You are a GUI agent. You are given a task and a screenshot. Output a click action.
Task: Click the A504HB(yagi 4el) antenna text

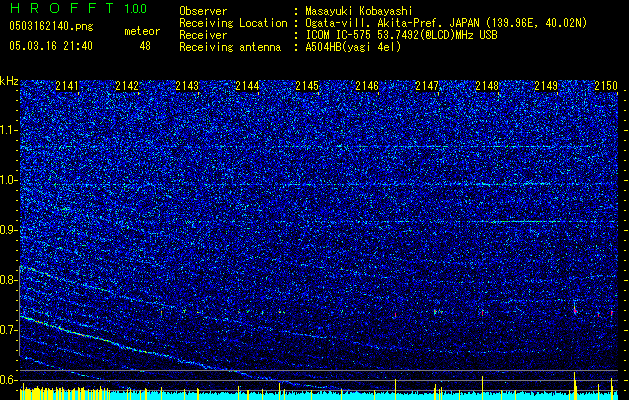click(x=353, y=47)
